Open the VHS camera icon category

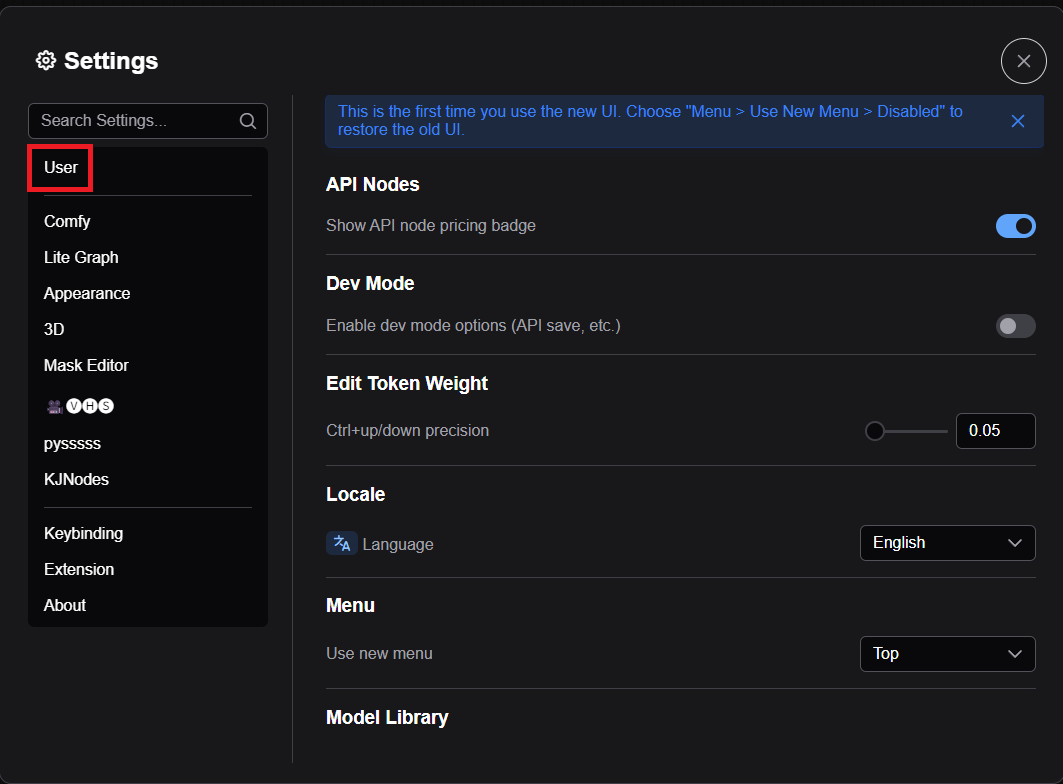(79, 405)
